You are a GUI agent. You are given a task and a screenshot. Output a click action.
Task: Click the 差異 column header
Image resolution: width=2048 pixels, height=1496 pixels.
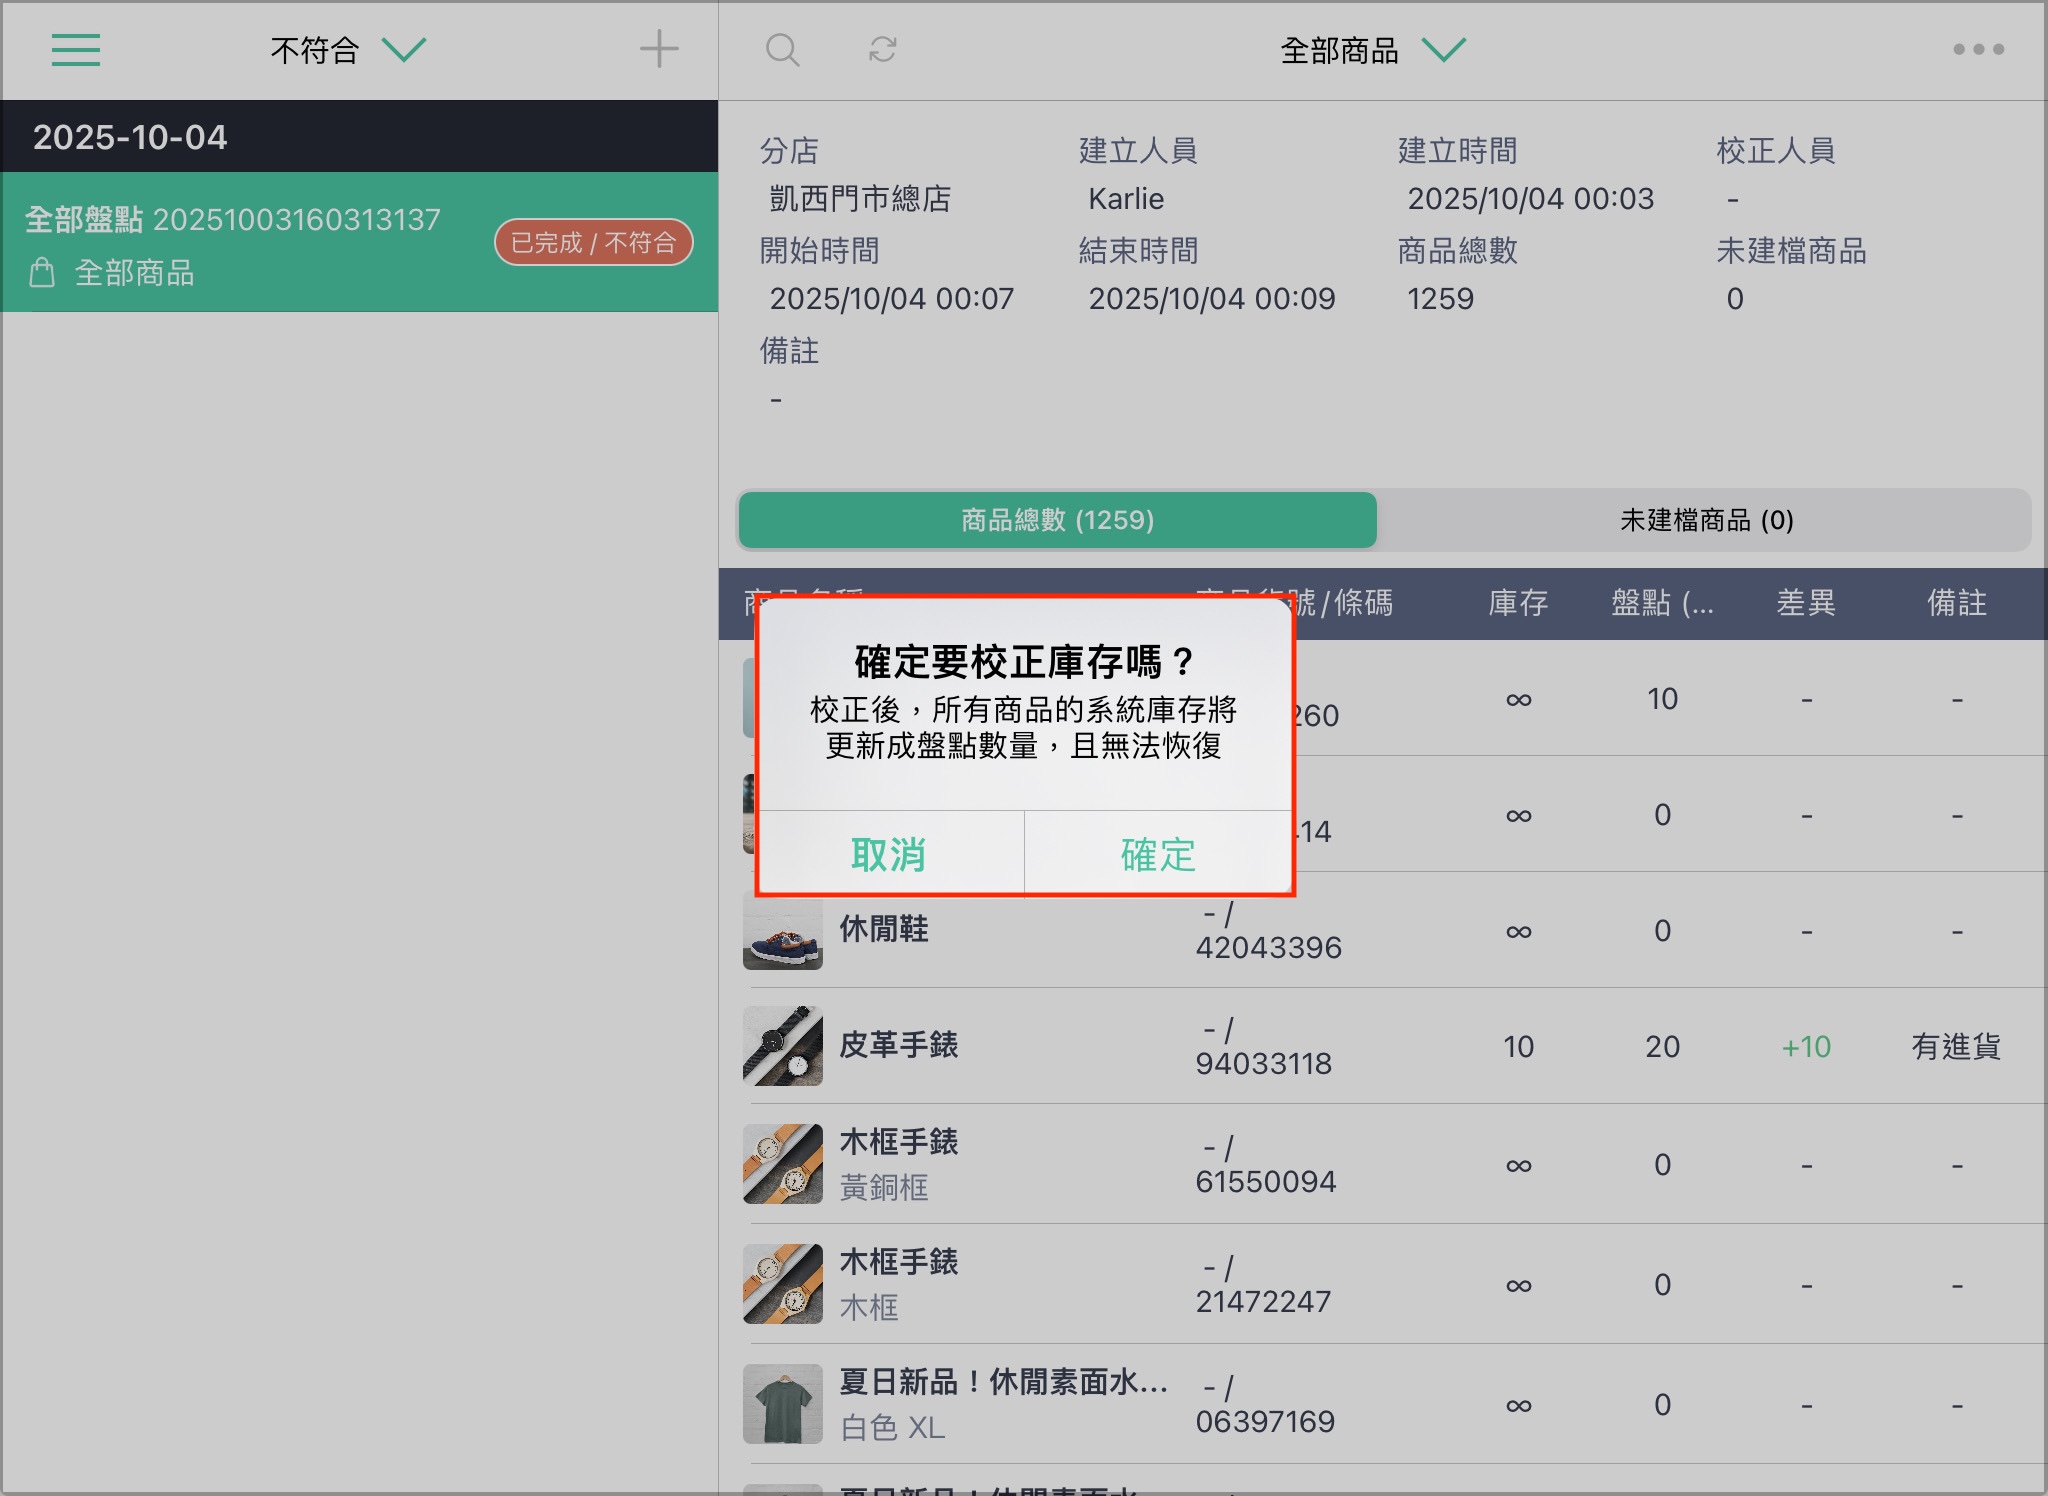pos(1806,603)
